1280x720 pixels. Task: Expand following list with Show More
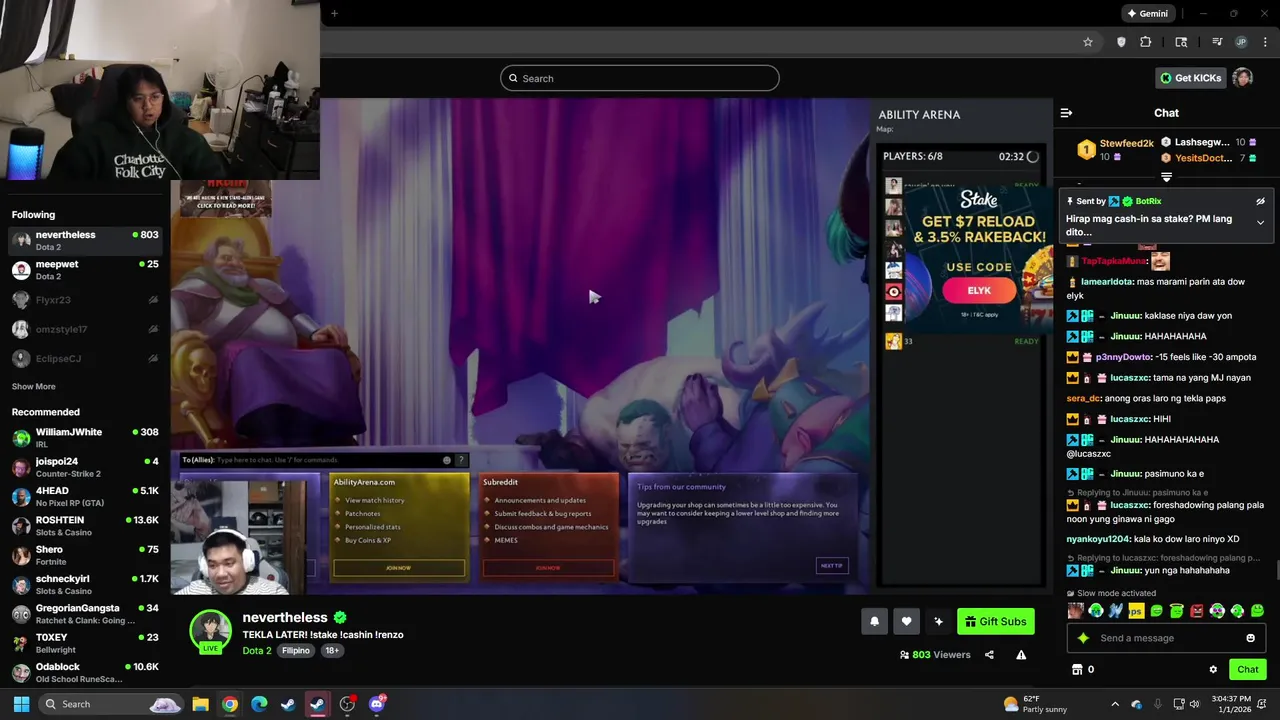33,386
